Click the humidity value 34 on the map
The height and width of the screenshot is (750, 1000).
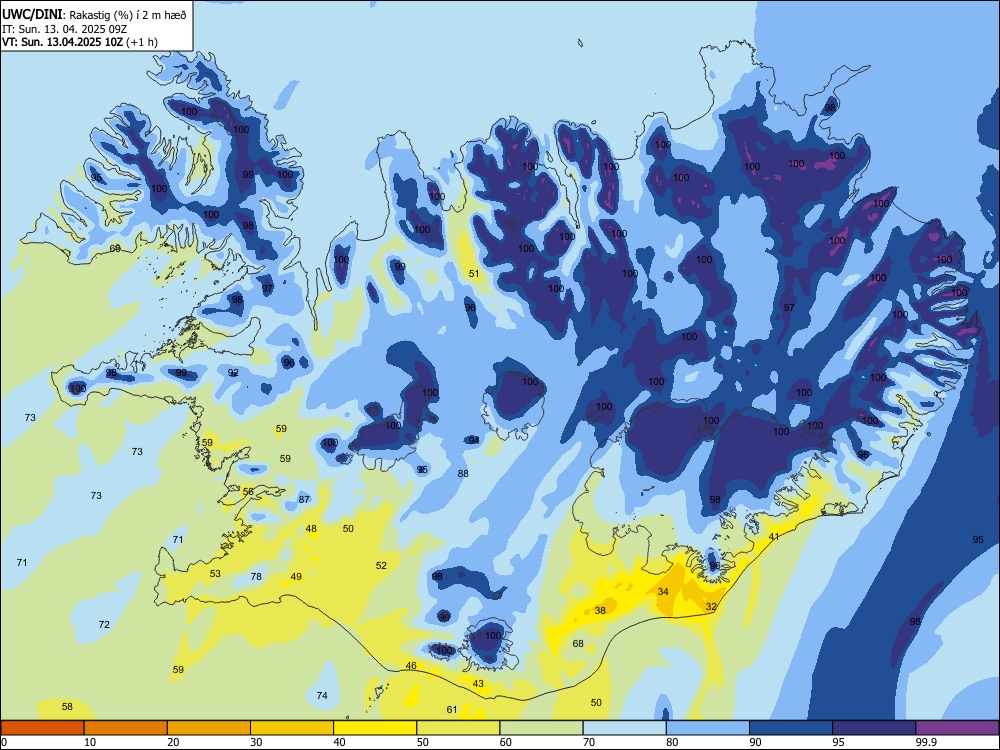tap(663, 591)
